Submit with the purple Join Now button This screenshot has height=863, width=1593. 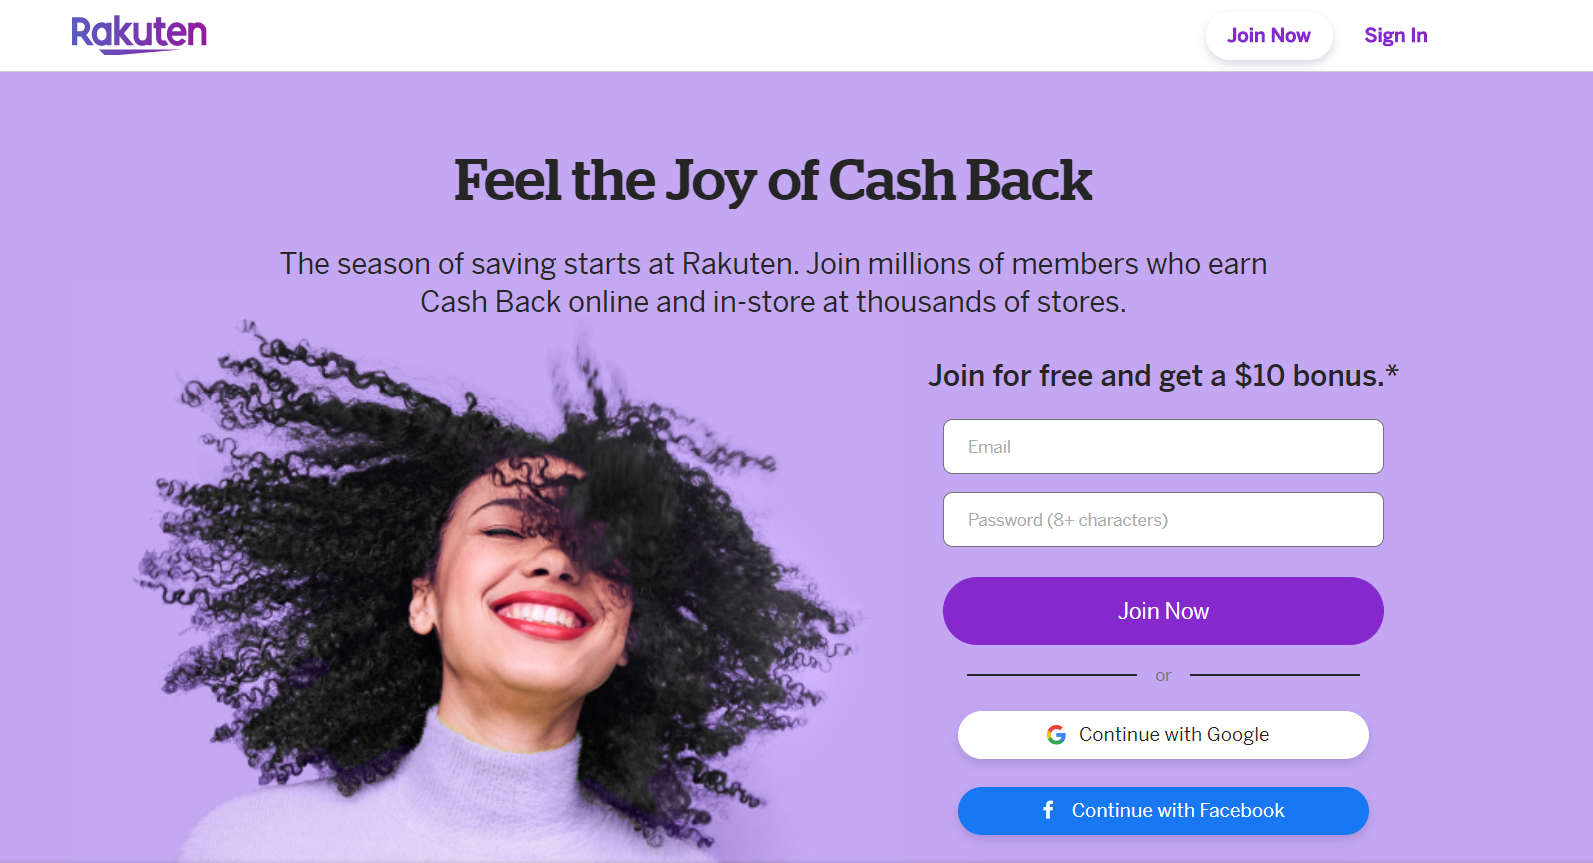tap(1163, 611)
